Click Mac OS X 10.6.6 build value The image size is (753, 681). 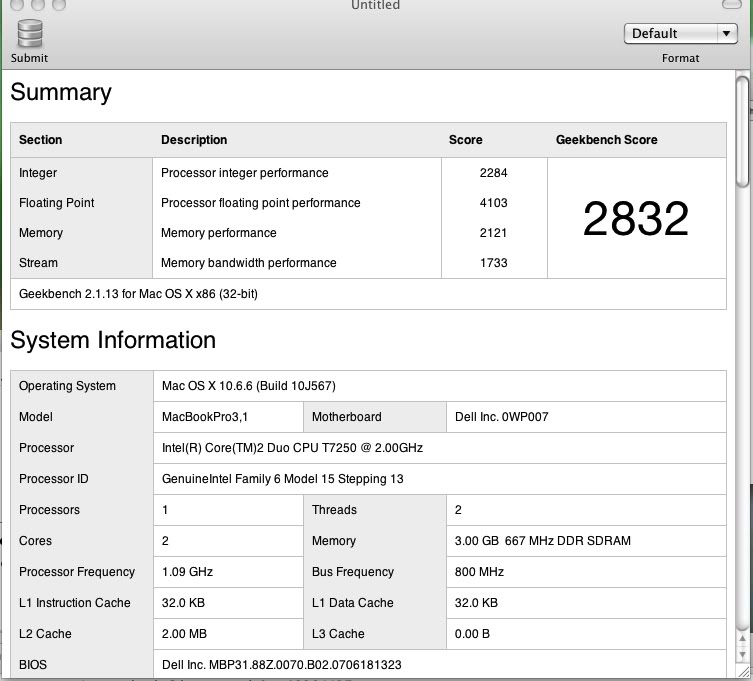(x=248, y=386)
